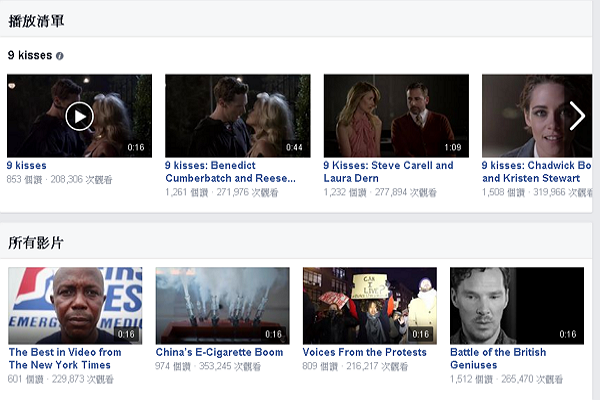Select the Steve Carell and Laura Dern thumbnail
Viewport: 600px width, 400px height.
[395, 116]
